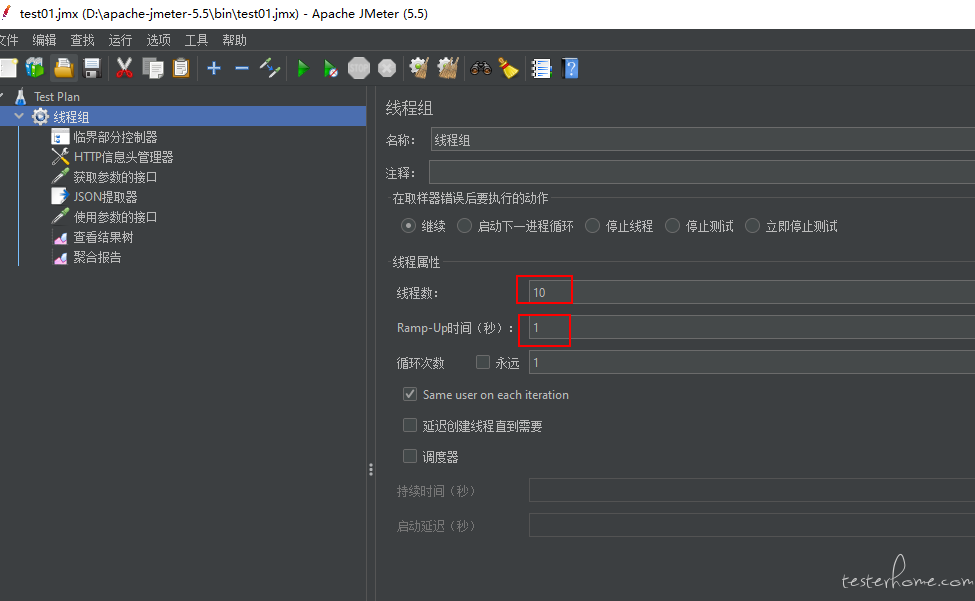975x601 pixels.
Task: Open the 选项 menu
Action: (159, 40)
